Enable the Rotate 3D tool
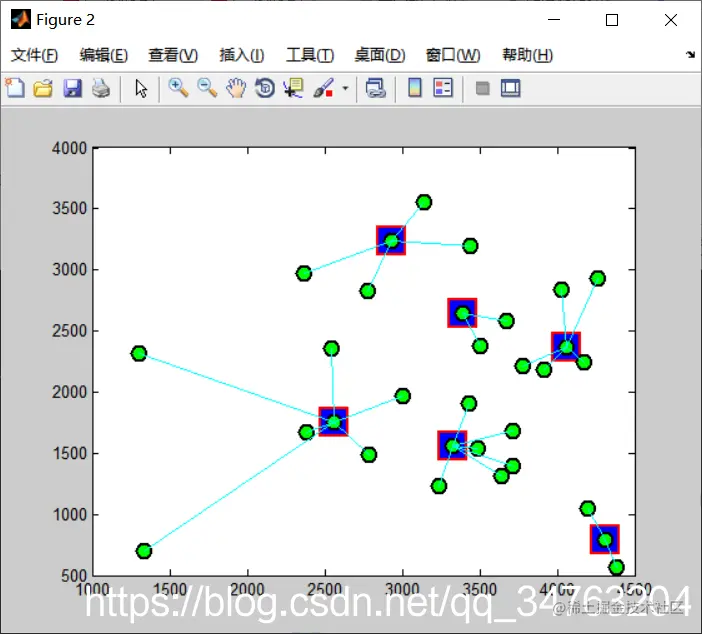Viewport: 702px width, 634px height. tap(265, 88)
